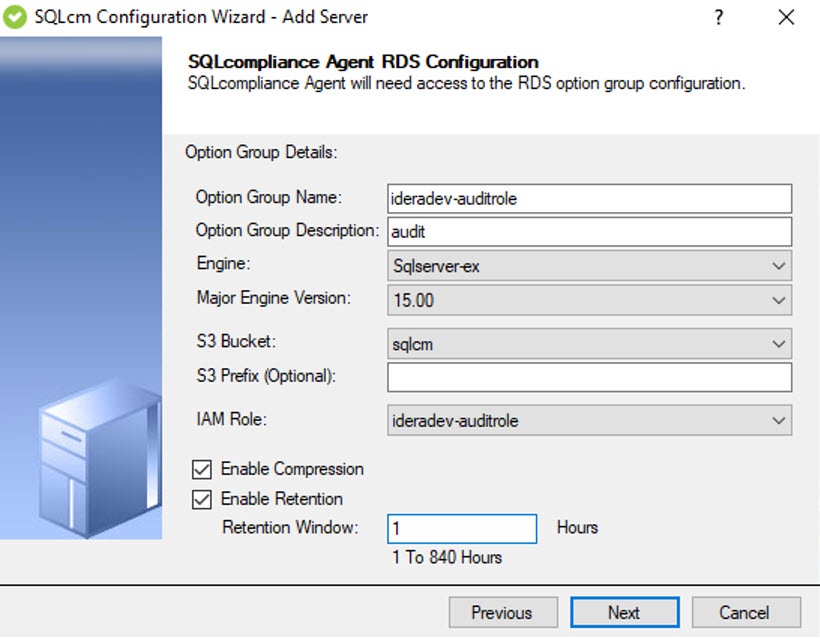The height and width of the screenshot is (638, 820).
Task: Click the 'Option Group Name:' label
Action: (268, 197)
